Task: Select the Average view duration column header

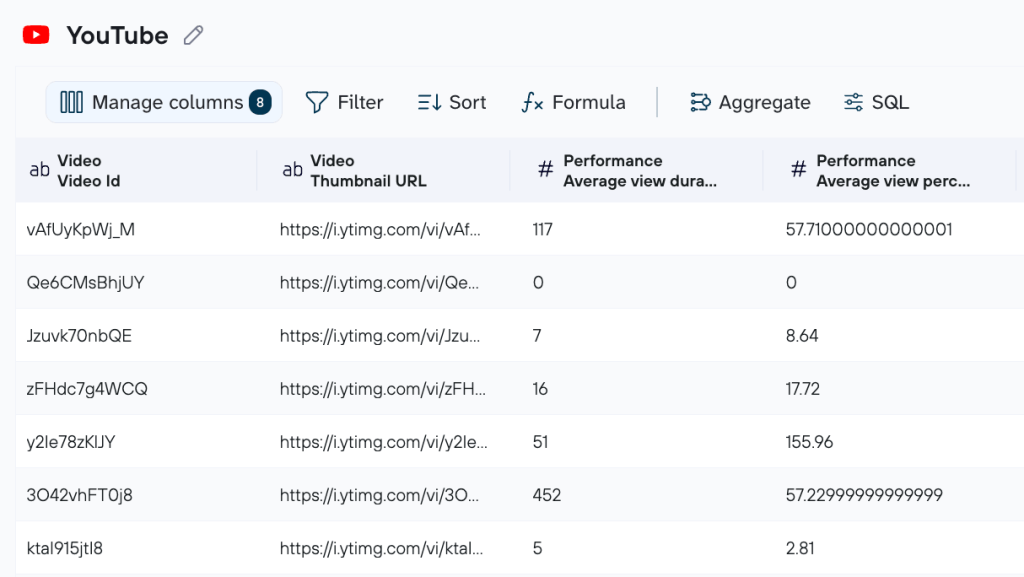Action: pos(637,170)
